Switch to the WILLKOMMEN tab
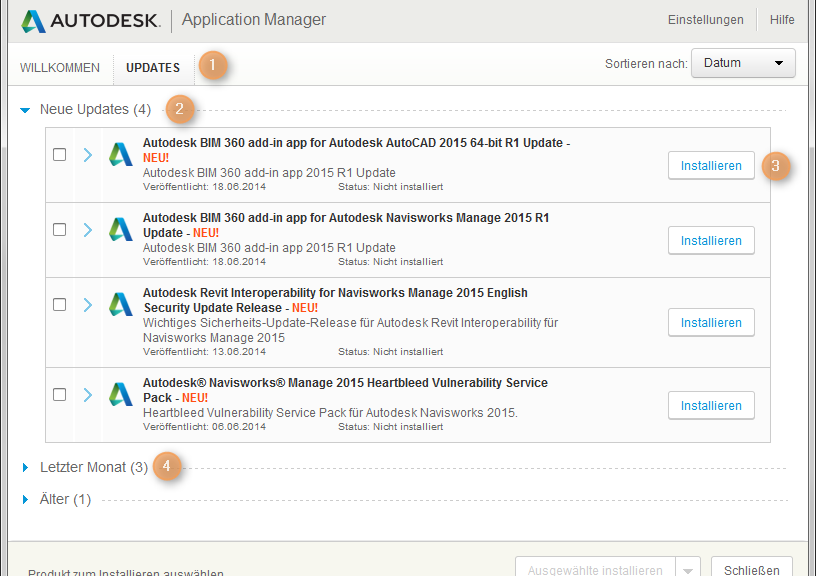This screenshot has width=816, height=576. (x=60, y=68)
